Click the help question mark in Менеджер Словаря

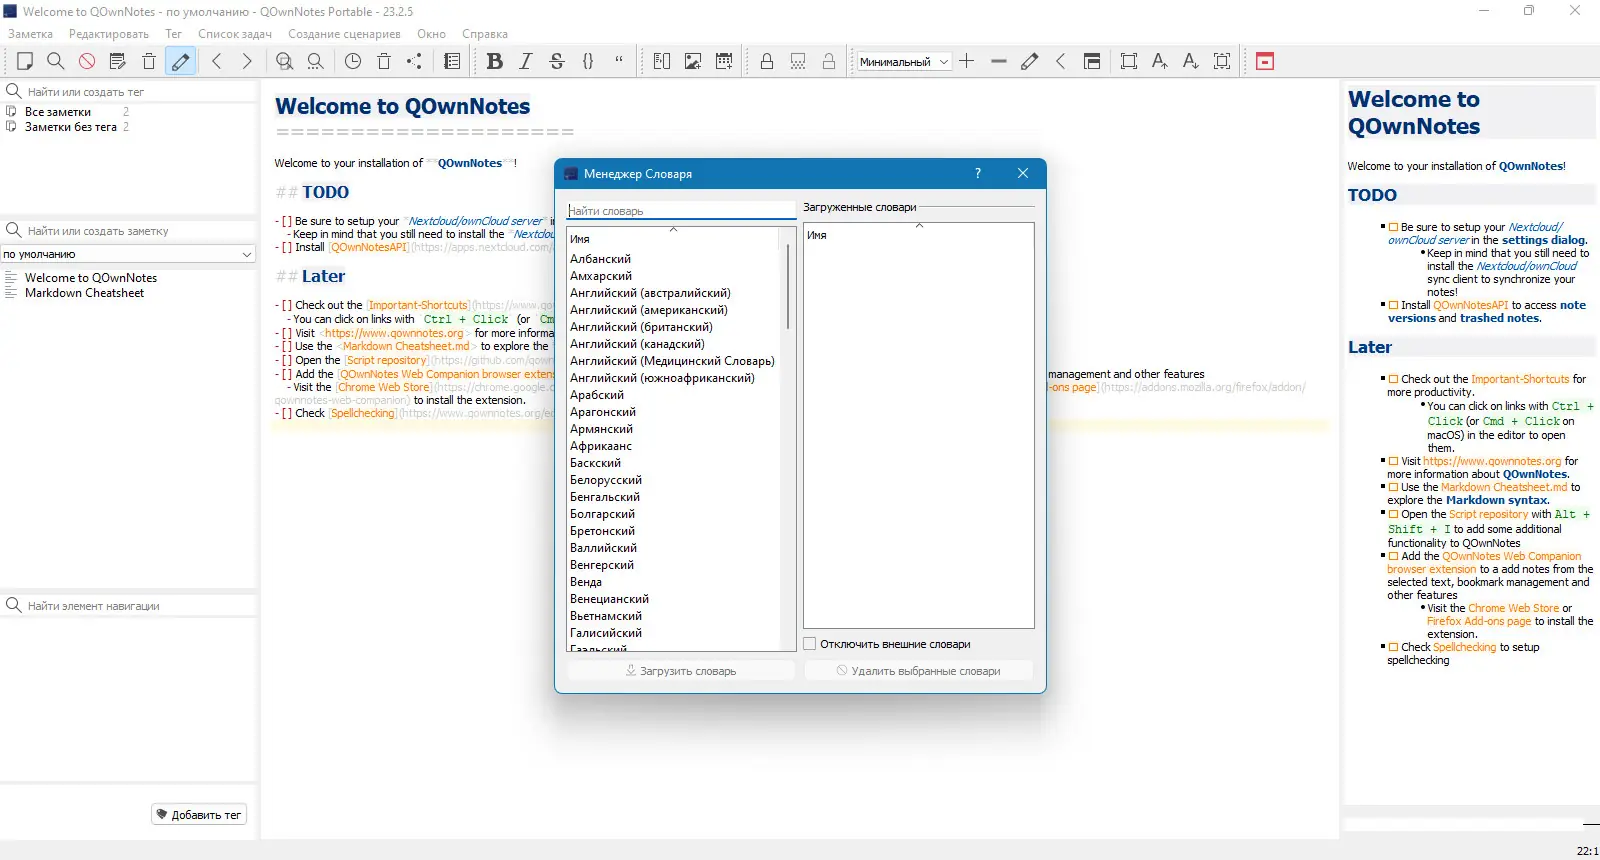(978, 173)
